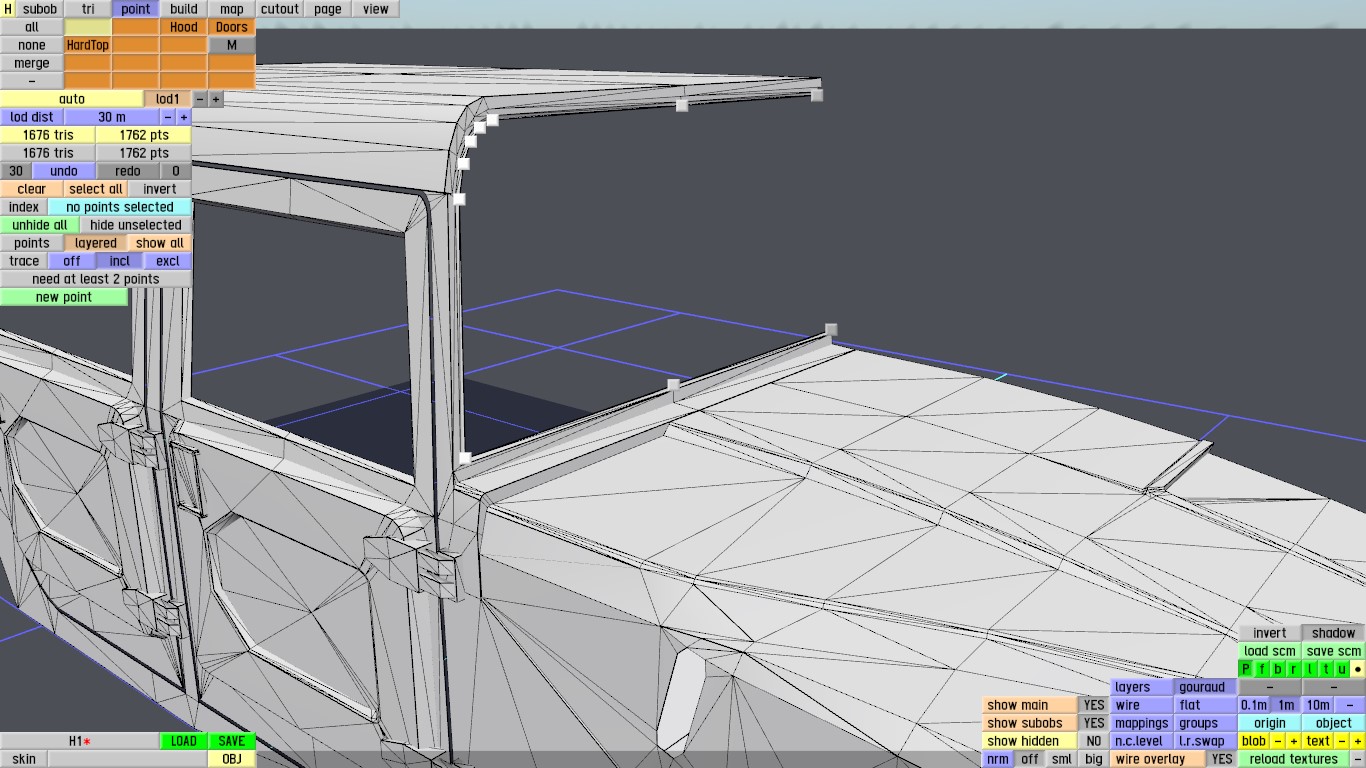Set point size to big
1366x768 pixels.
click(1094, 759)
